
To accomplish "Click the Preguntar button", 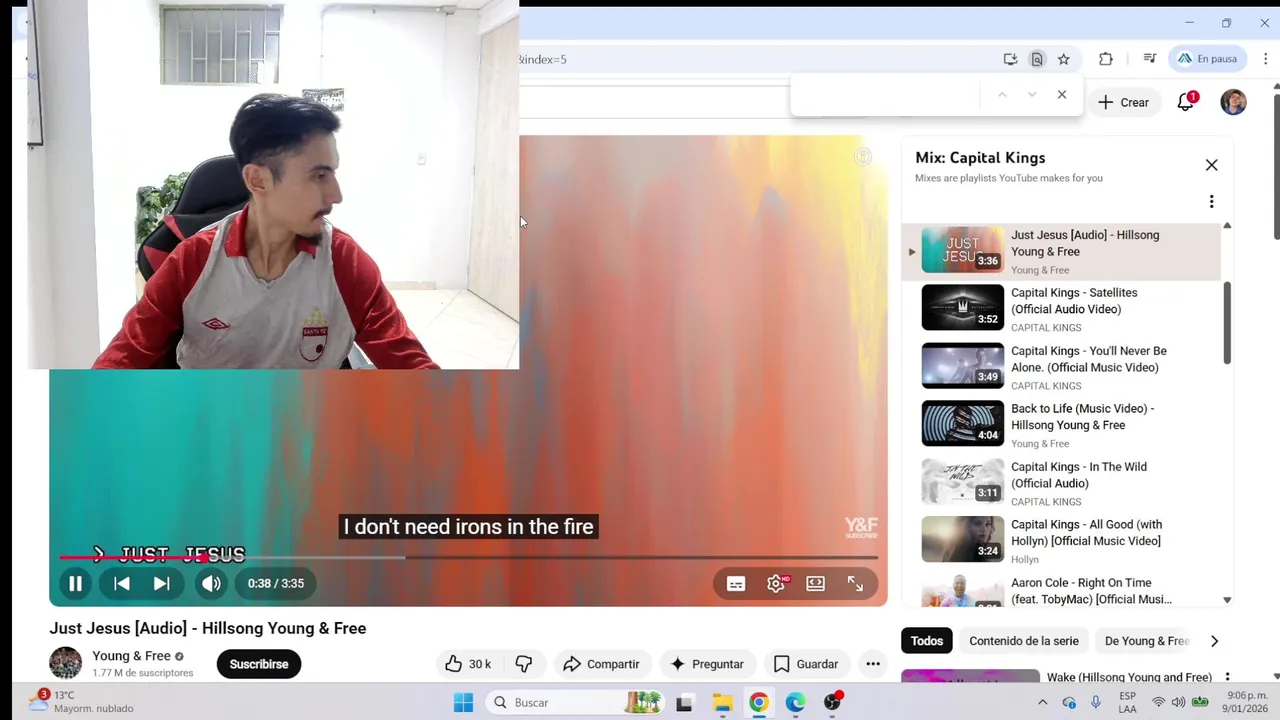I will [707, 664].
